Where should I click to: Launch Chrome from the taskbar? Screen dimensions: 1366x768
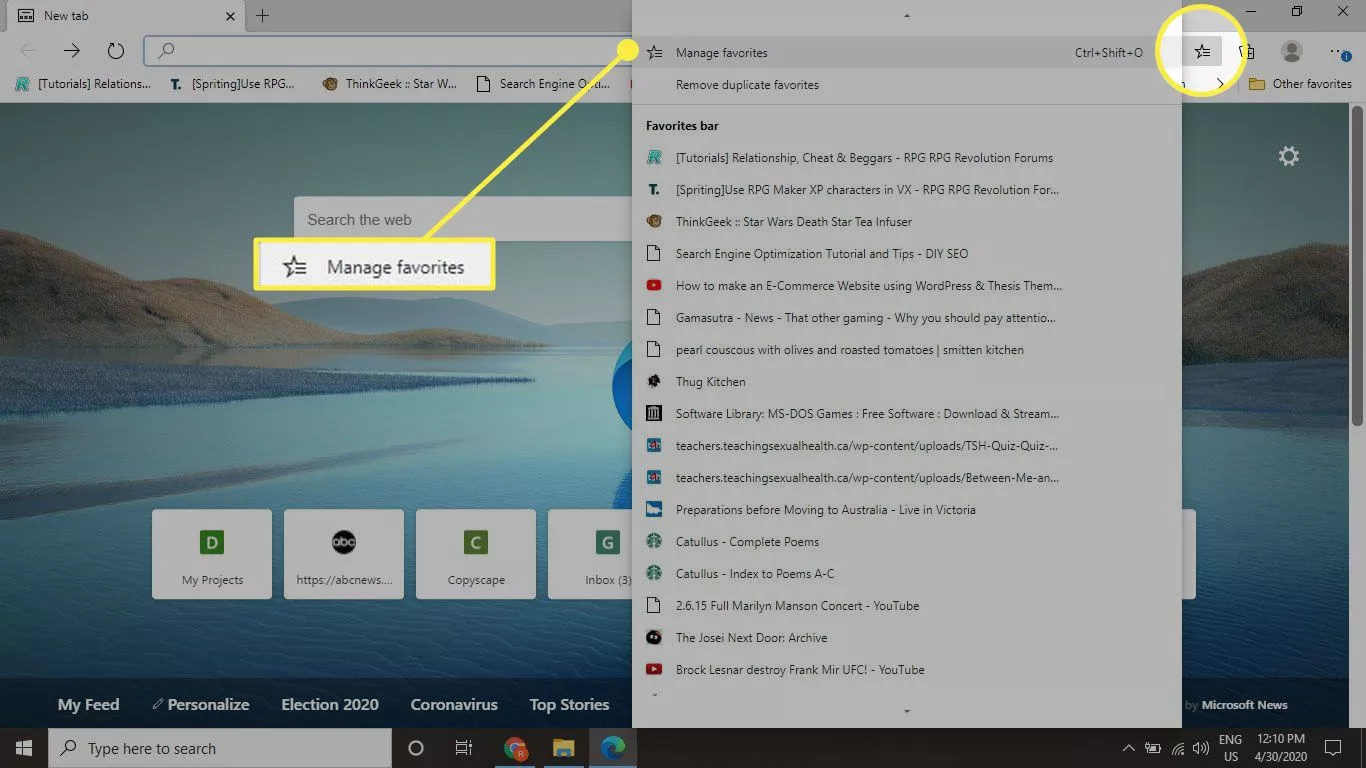[x=516, y=748]
